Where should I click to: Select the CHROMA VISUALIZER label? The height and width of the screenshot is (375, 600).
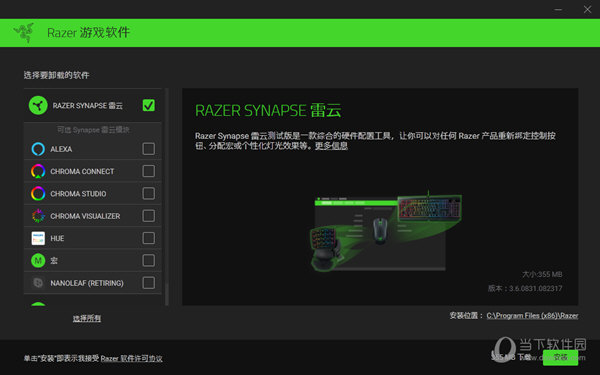(85, 216)
